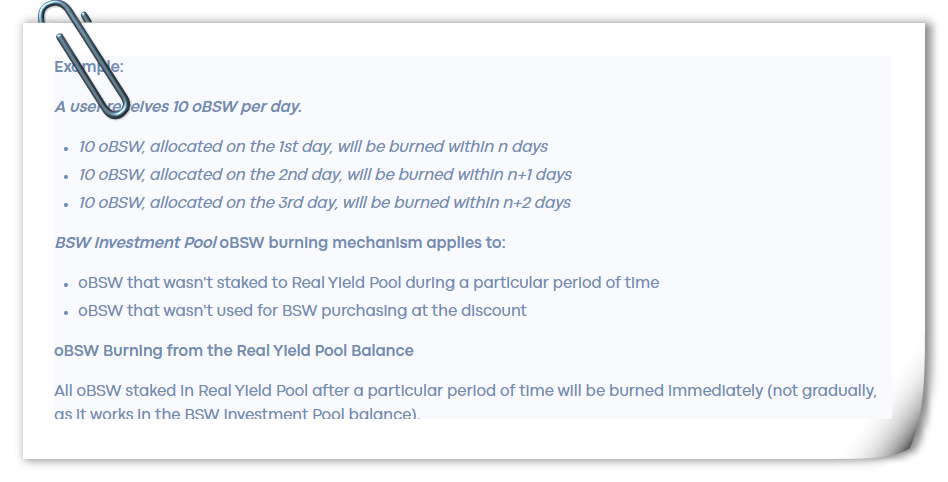The height and width of the screenshot is (482, 948).
Task: Click 'oBSW Burning from the Real Yield Pool Balance' heading
Action: click(234, 351)
